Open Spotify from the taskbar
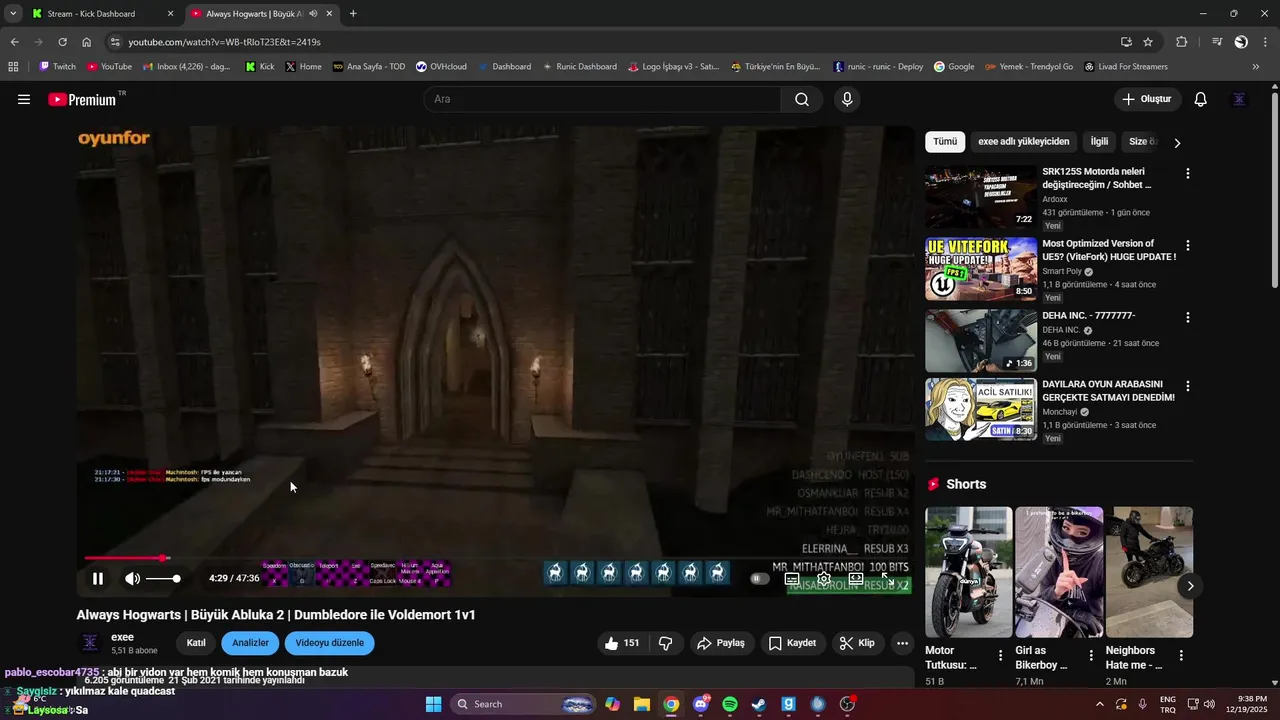This screenshot has width=1280, height=720. [730, 704]
